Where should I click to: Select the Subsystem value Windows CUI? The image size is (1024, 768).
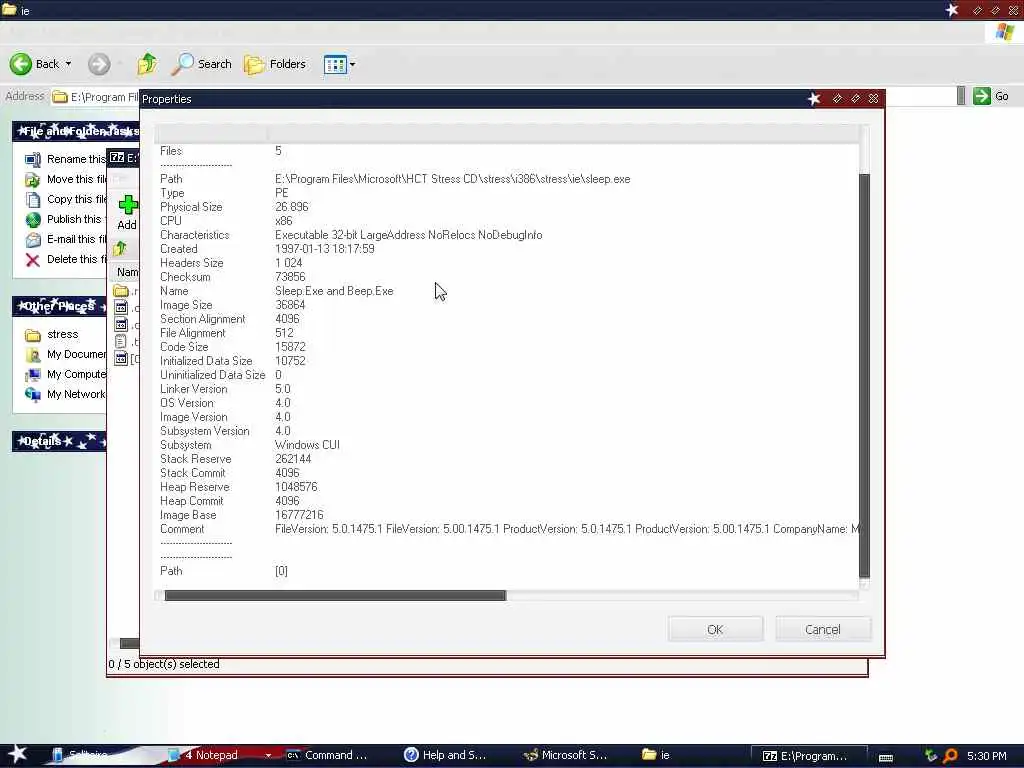coord(308,445)
